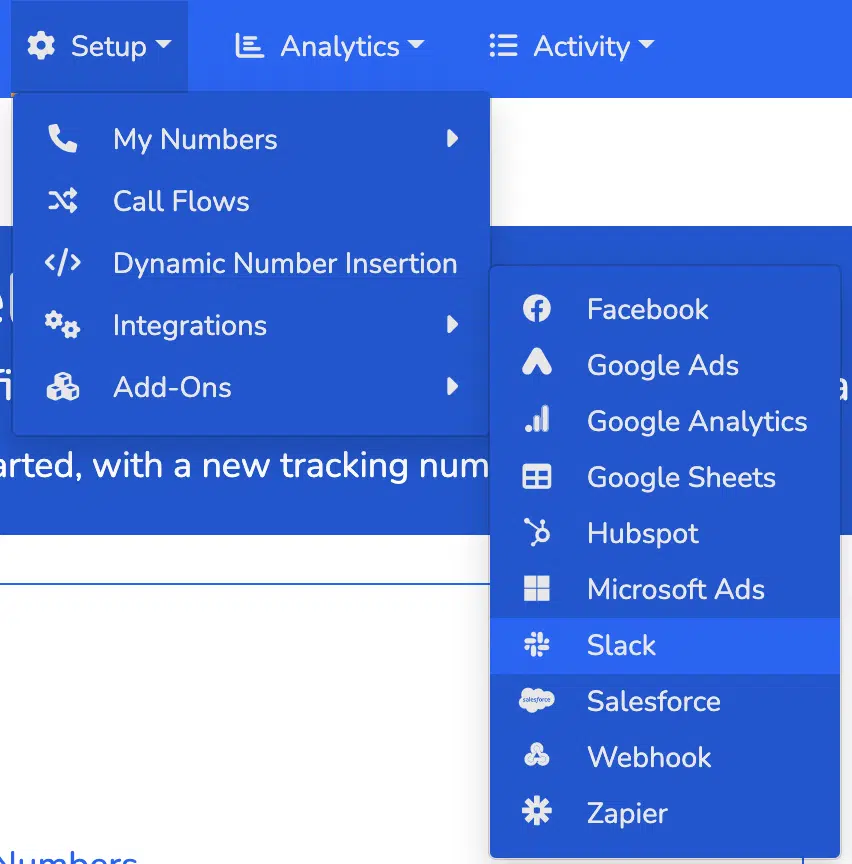This screenshot has width=852, height=864.
Task: Click the code icon for Dynamic Number Insertion
Action: 63,262
